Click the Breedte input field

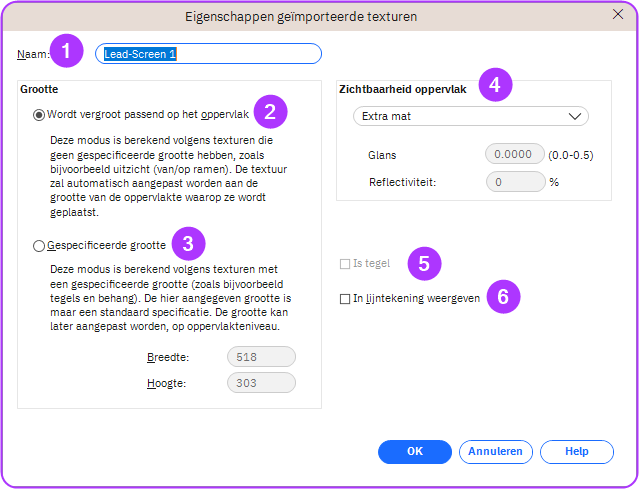click(260, 356)
